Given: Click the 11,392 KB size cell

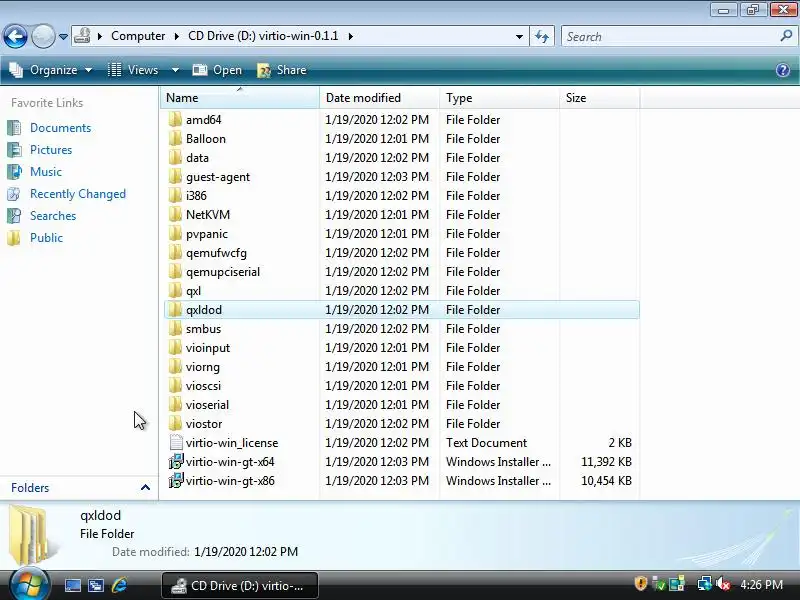Looking at the screenshot, I should (x=606, y=462).
